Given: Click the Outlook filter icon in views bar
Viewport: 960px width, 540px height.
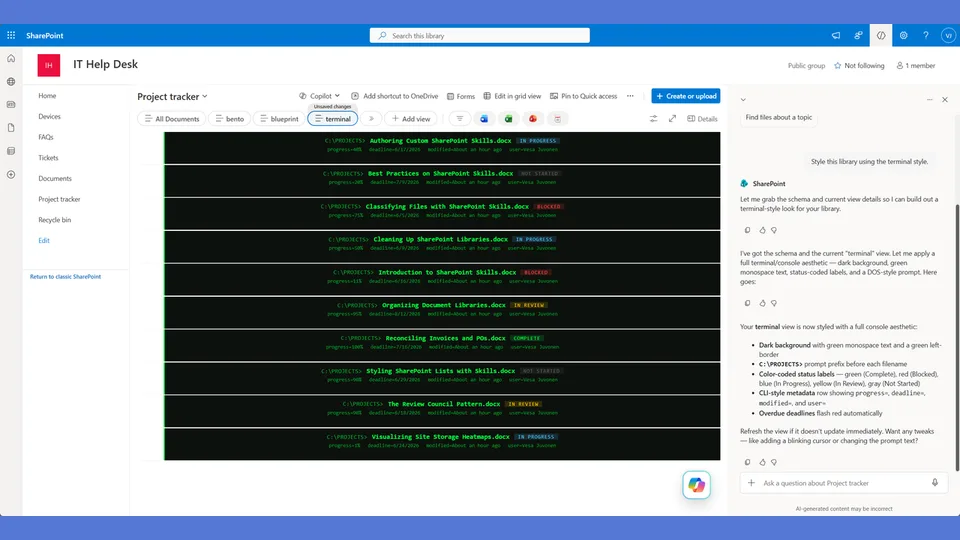Looking at the screenshot, I should [484, 119].
